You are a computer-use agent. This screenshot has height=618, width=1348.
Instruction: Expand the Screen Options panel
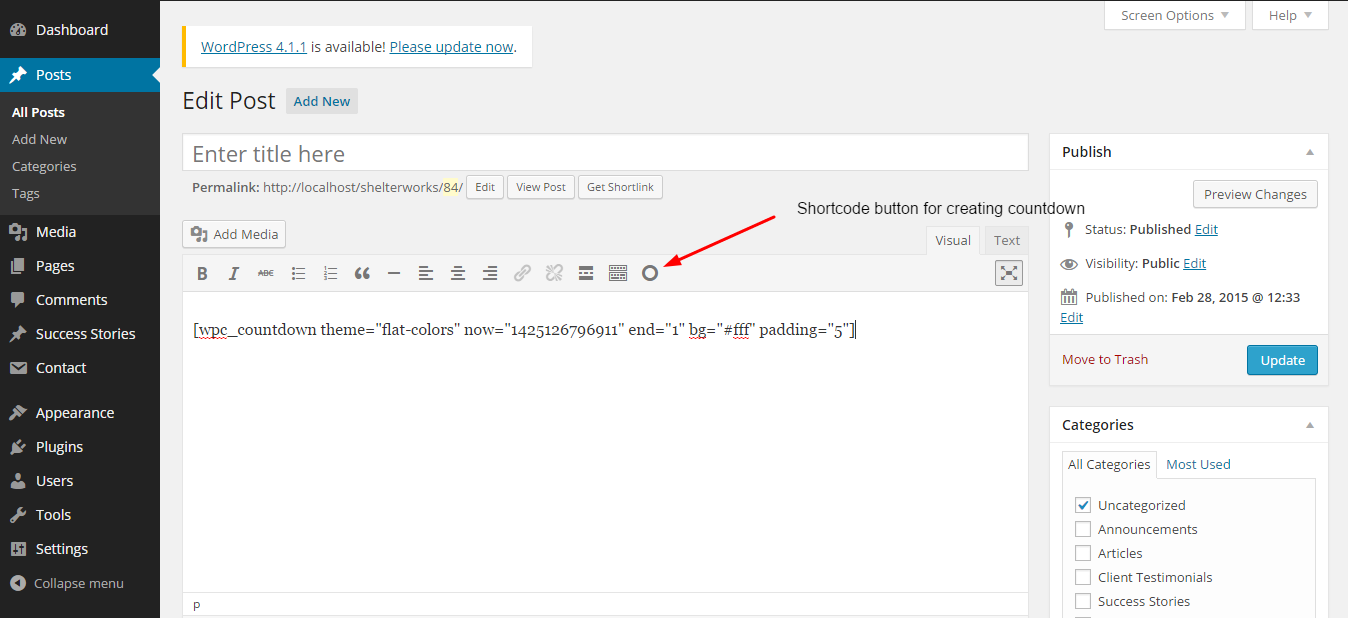(x=1175, y=15)
